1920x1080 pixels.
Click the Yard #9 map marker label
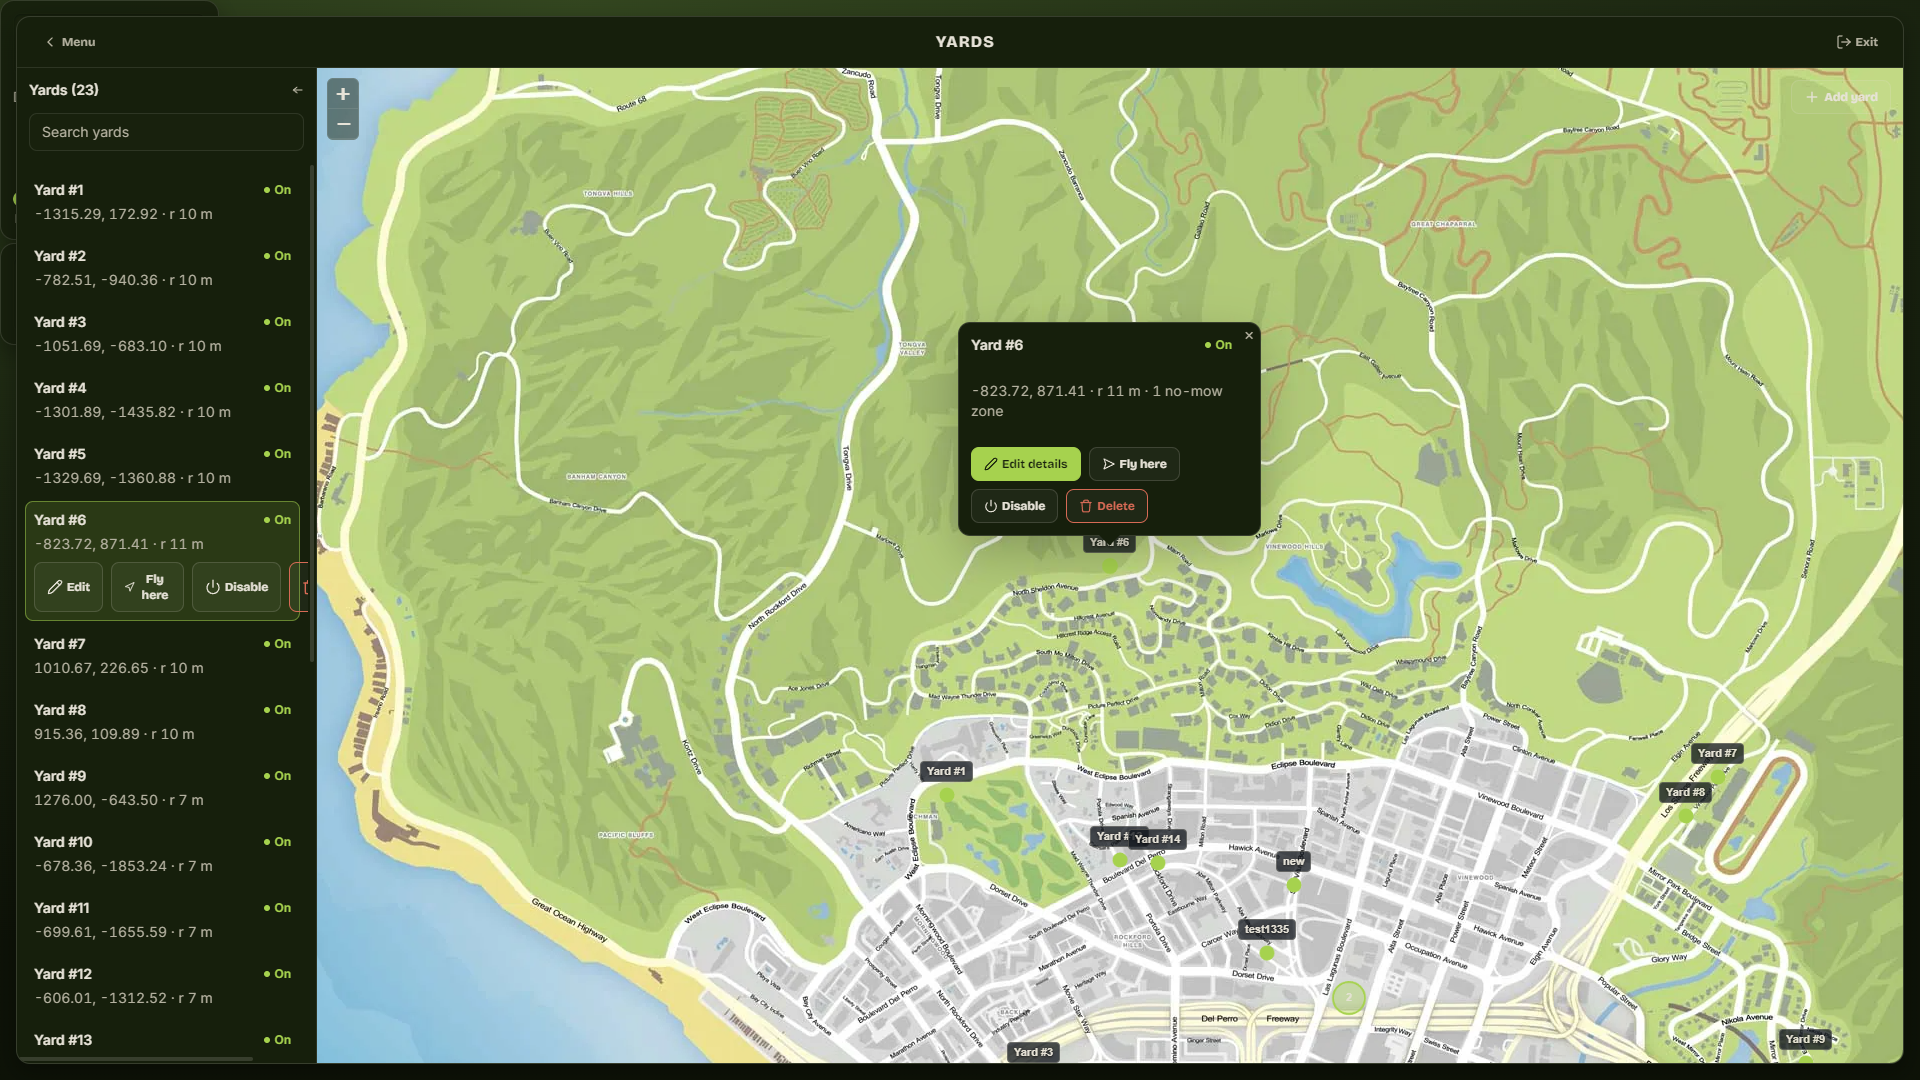click(1805, 1039)
